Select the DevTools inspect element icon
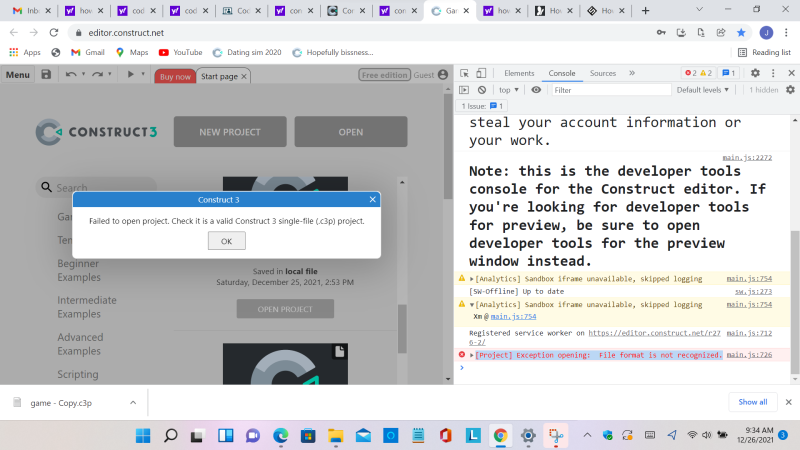Screen dimensions: 800x450 click(464, 73)
